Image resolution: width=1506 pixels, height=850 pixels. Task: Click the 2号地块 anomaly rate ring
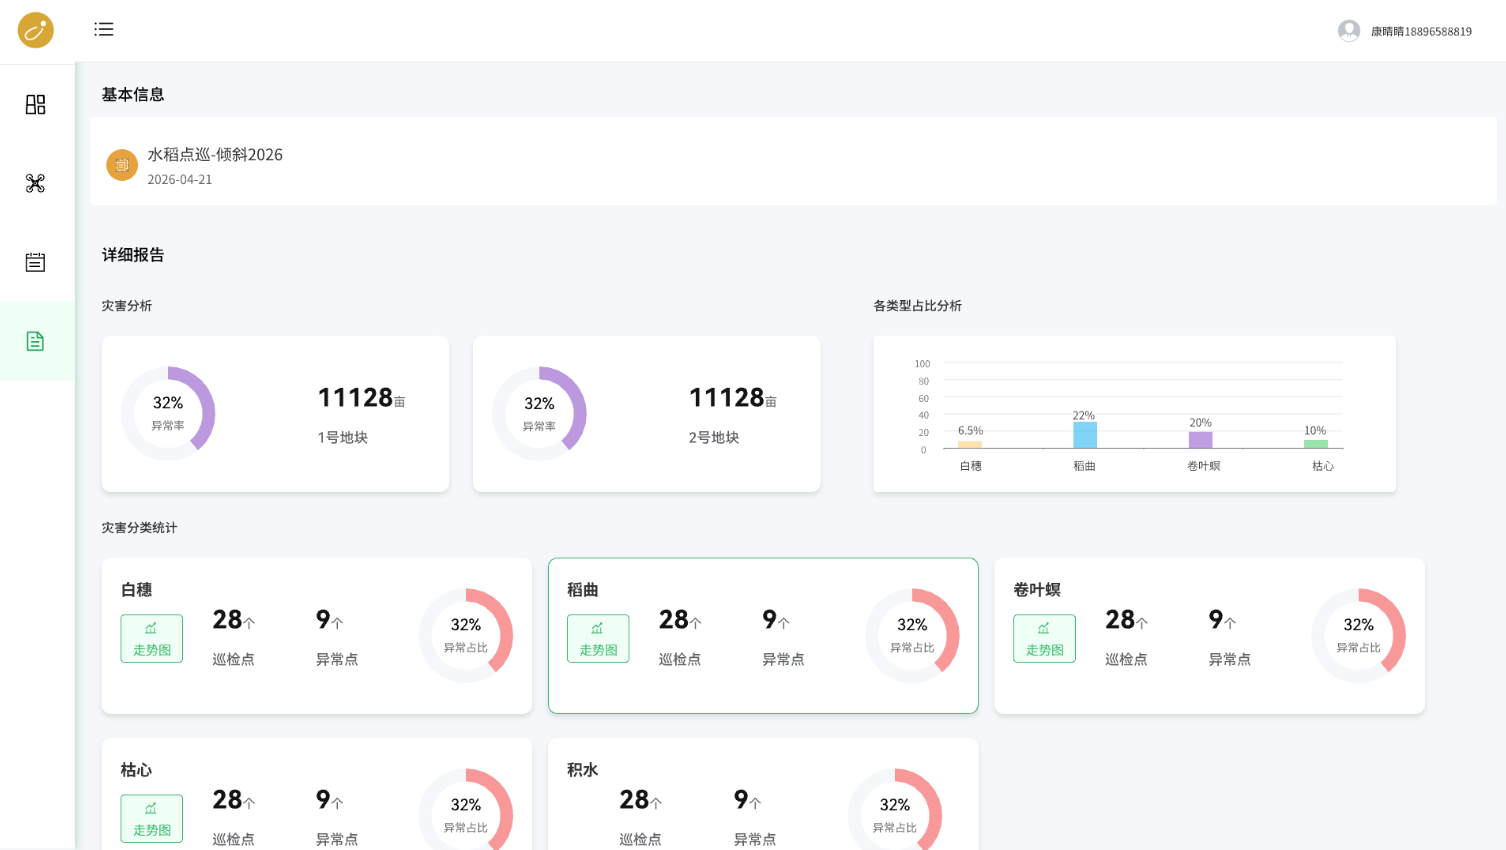pyautogui.click(x=539, y=414)
